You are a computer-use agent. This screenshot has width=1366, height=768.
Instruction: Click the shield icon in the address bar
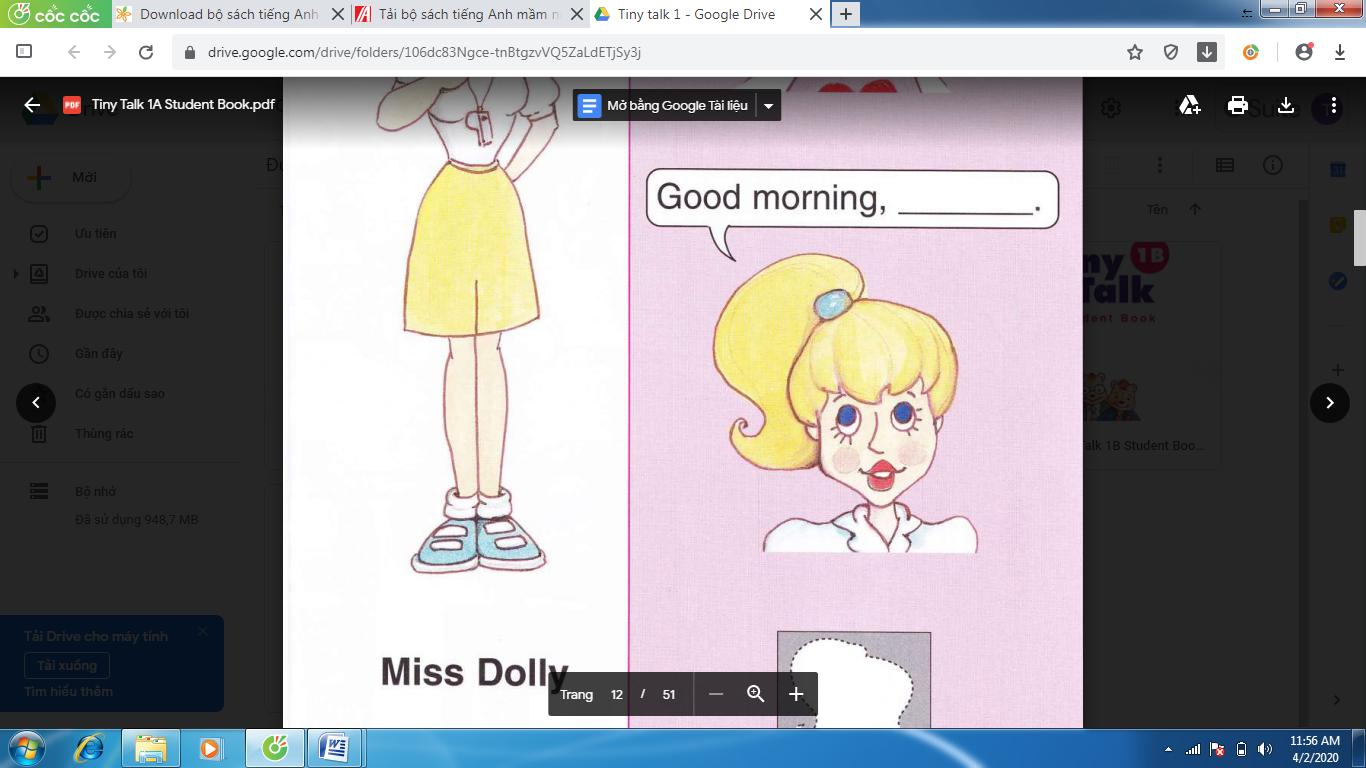[1171, 52]
